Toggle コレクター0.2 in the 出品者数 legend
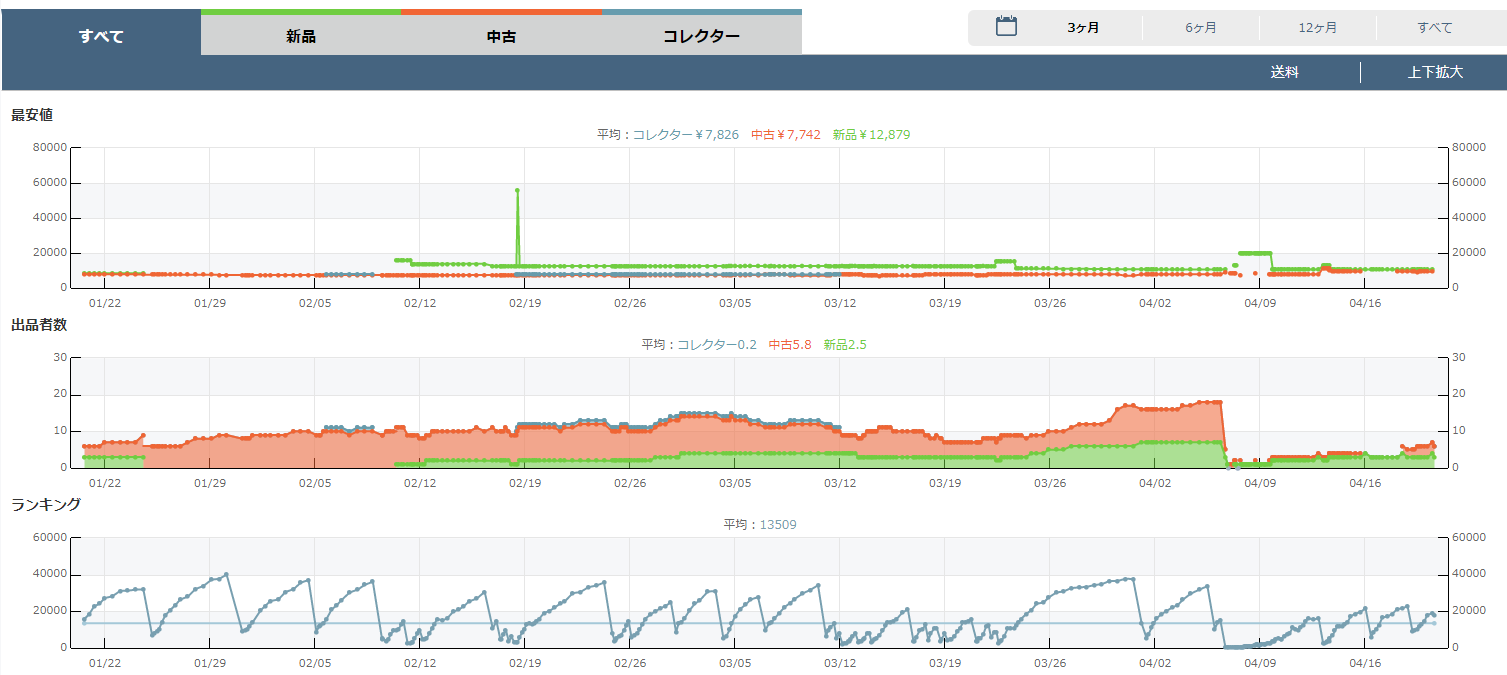 [716, 345]
